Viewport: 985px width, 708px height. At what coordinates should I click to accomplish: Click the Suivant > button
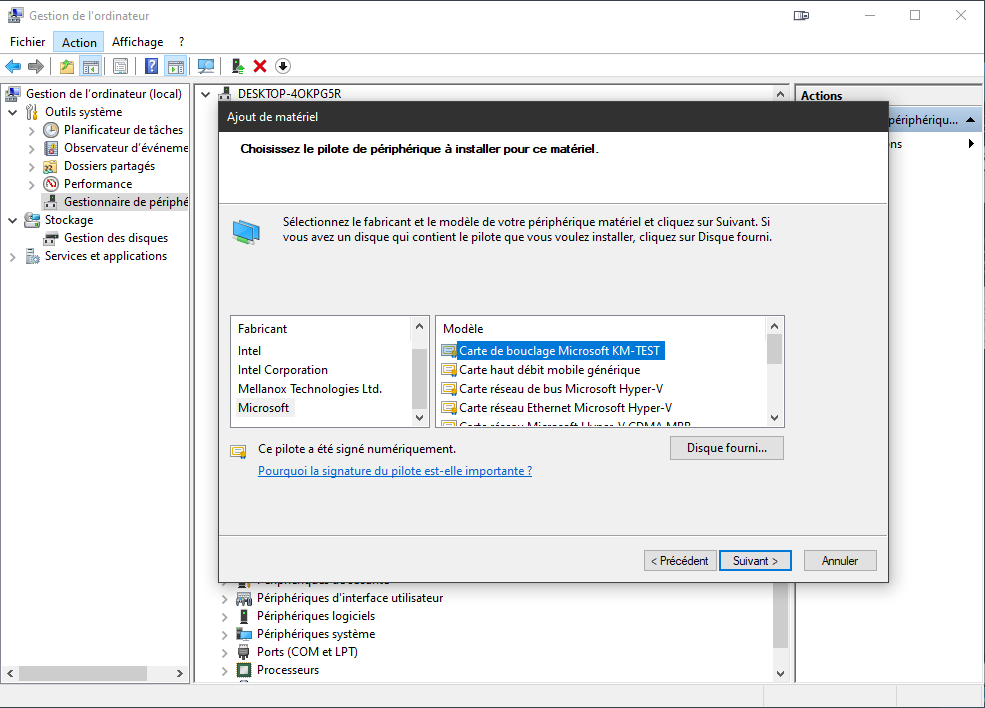click(755, 560)
